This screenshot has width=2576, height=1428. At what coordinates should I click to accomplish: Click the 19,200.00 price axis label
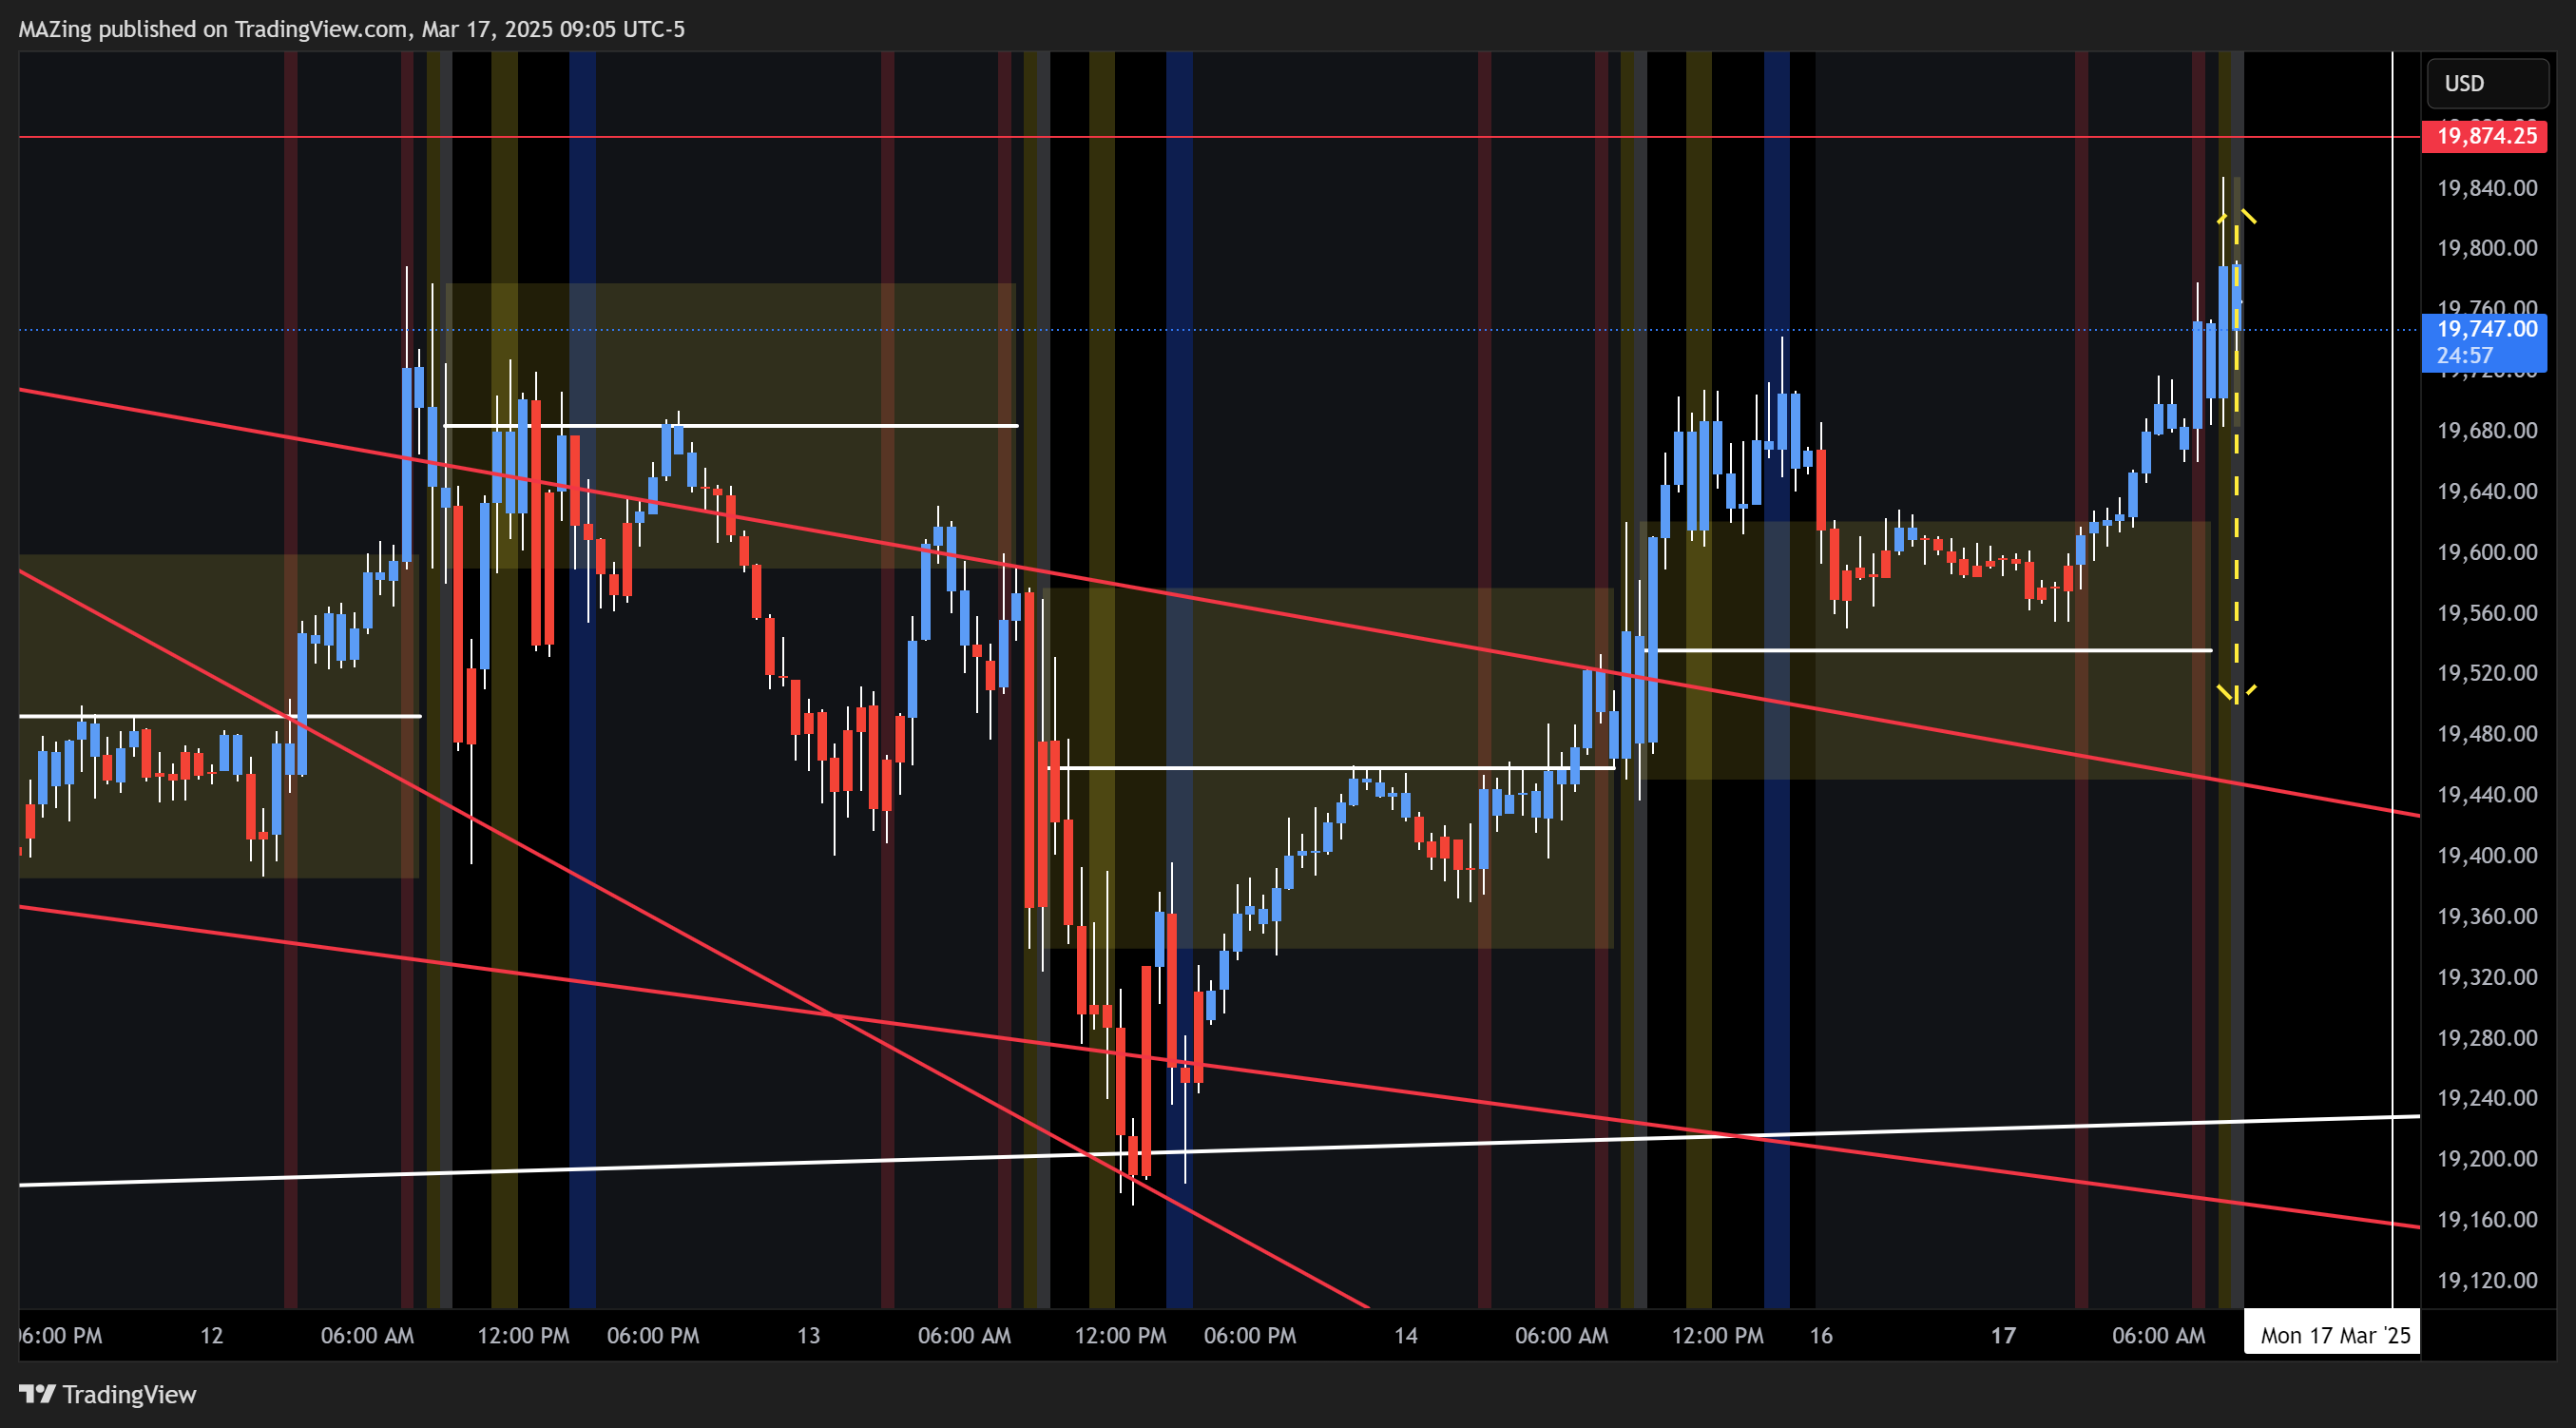point(2487,1159)
